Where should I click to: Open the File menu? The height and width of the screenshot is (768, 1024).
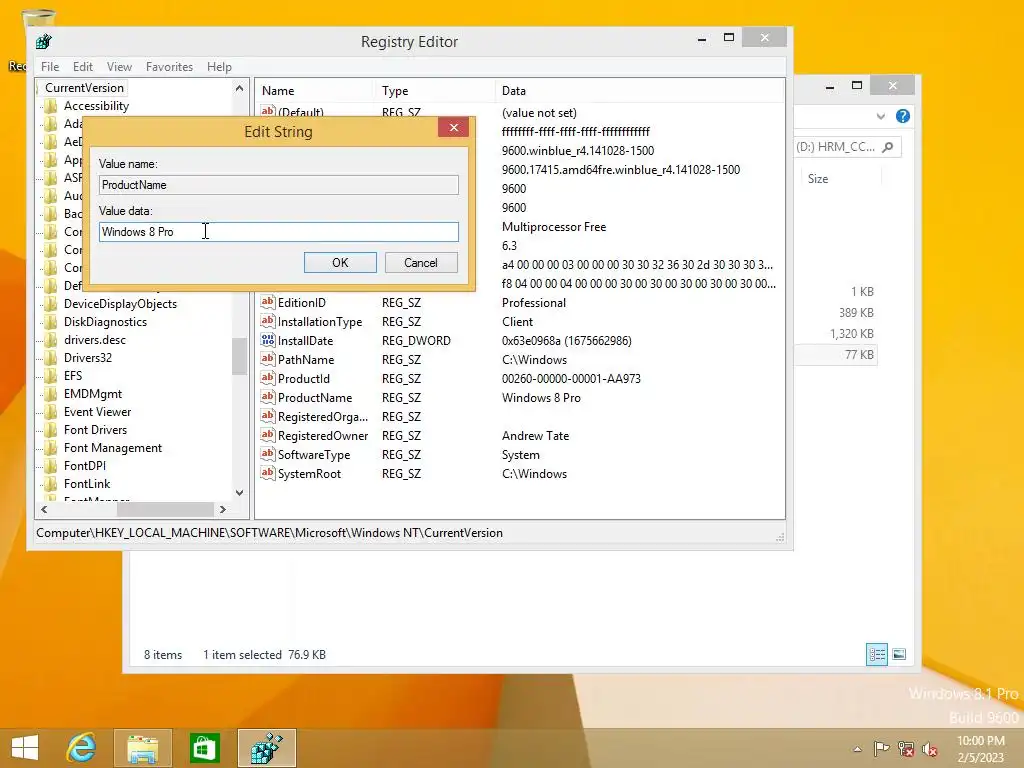(x=50, y=67)
